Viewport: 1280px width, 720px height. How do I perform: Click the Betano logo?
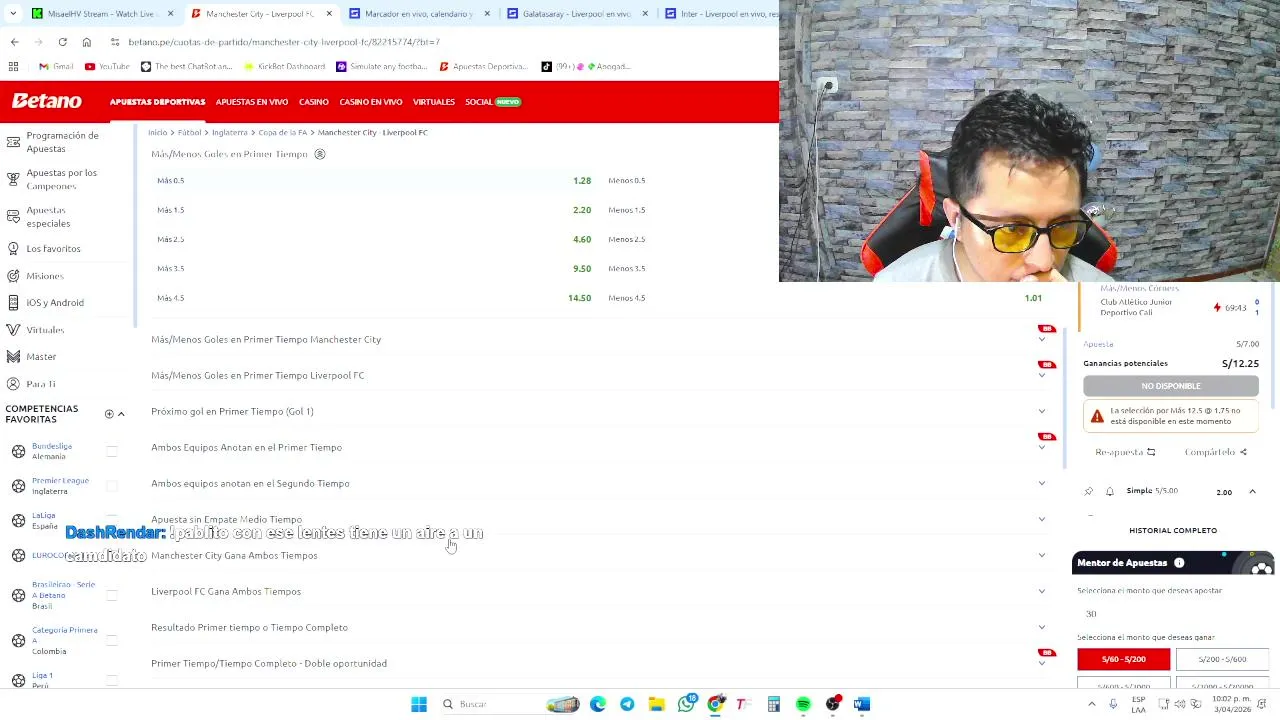46,101
